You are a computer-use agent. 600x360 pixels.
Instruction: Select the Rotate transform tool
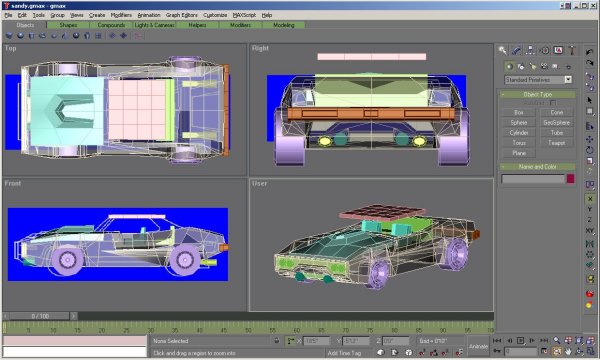(x=590, y=150)
